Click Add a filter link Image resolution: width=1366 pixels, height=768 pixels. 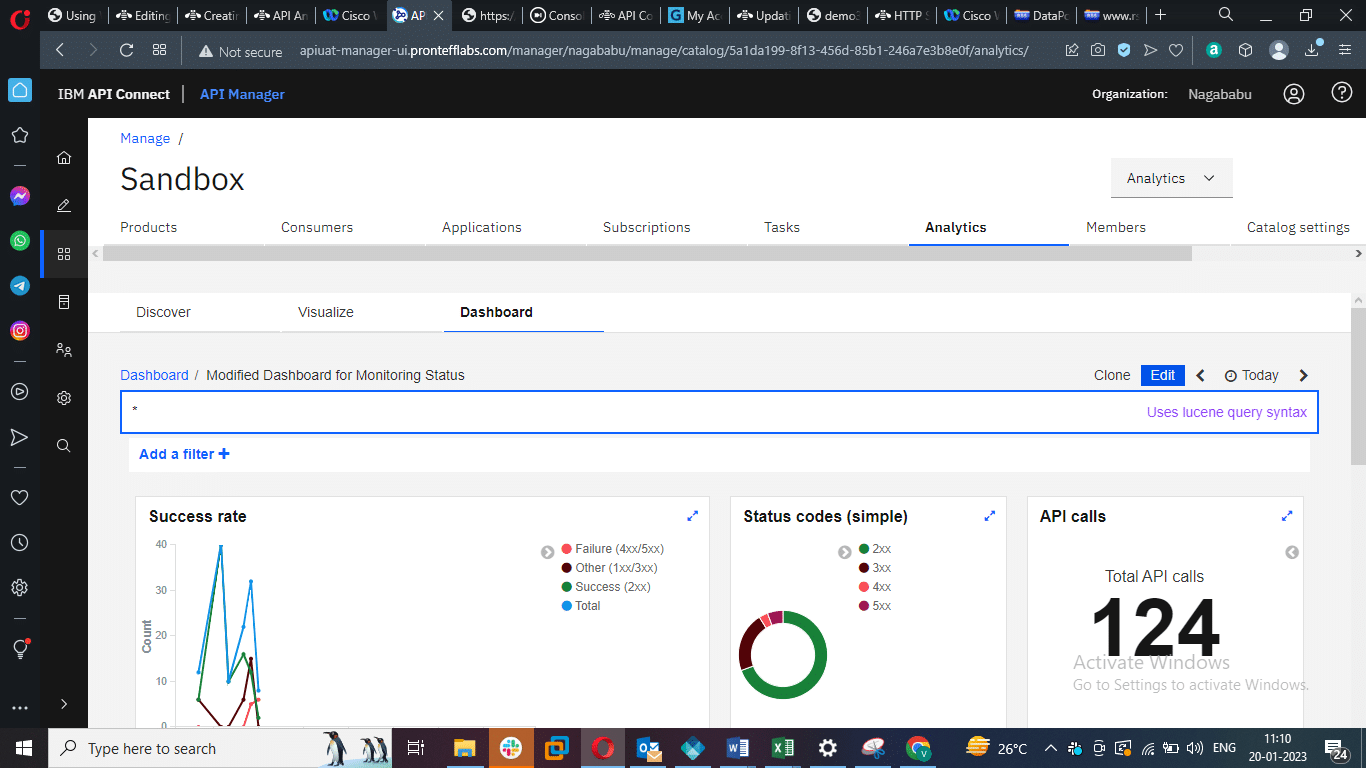pos(184,454)
